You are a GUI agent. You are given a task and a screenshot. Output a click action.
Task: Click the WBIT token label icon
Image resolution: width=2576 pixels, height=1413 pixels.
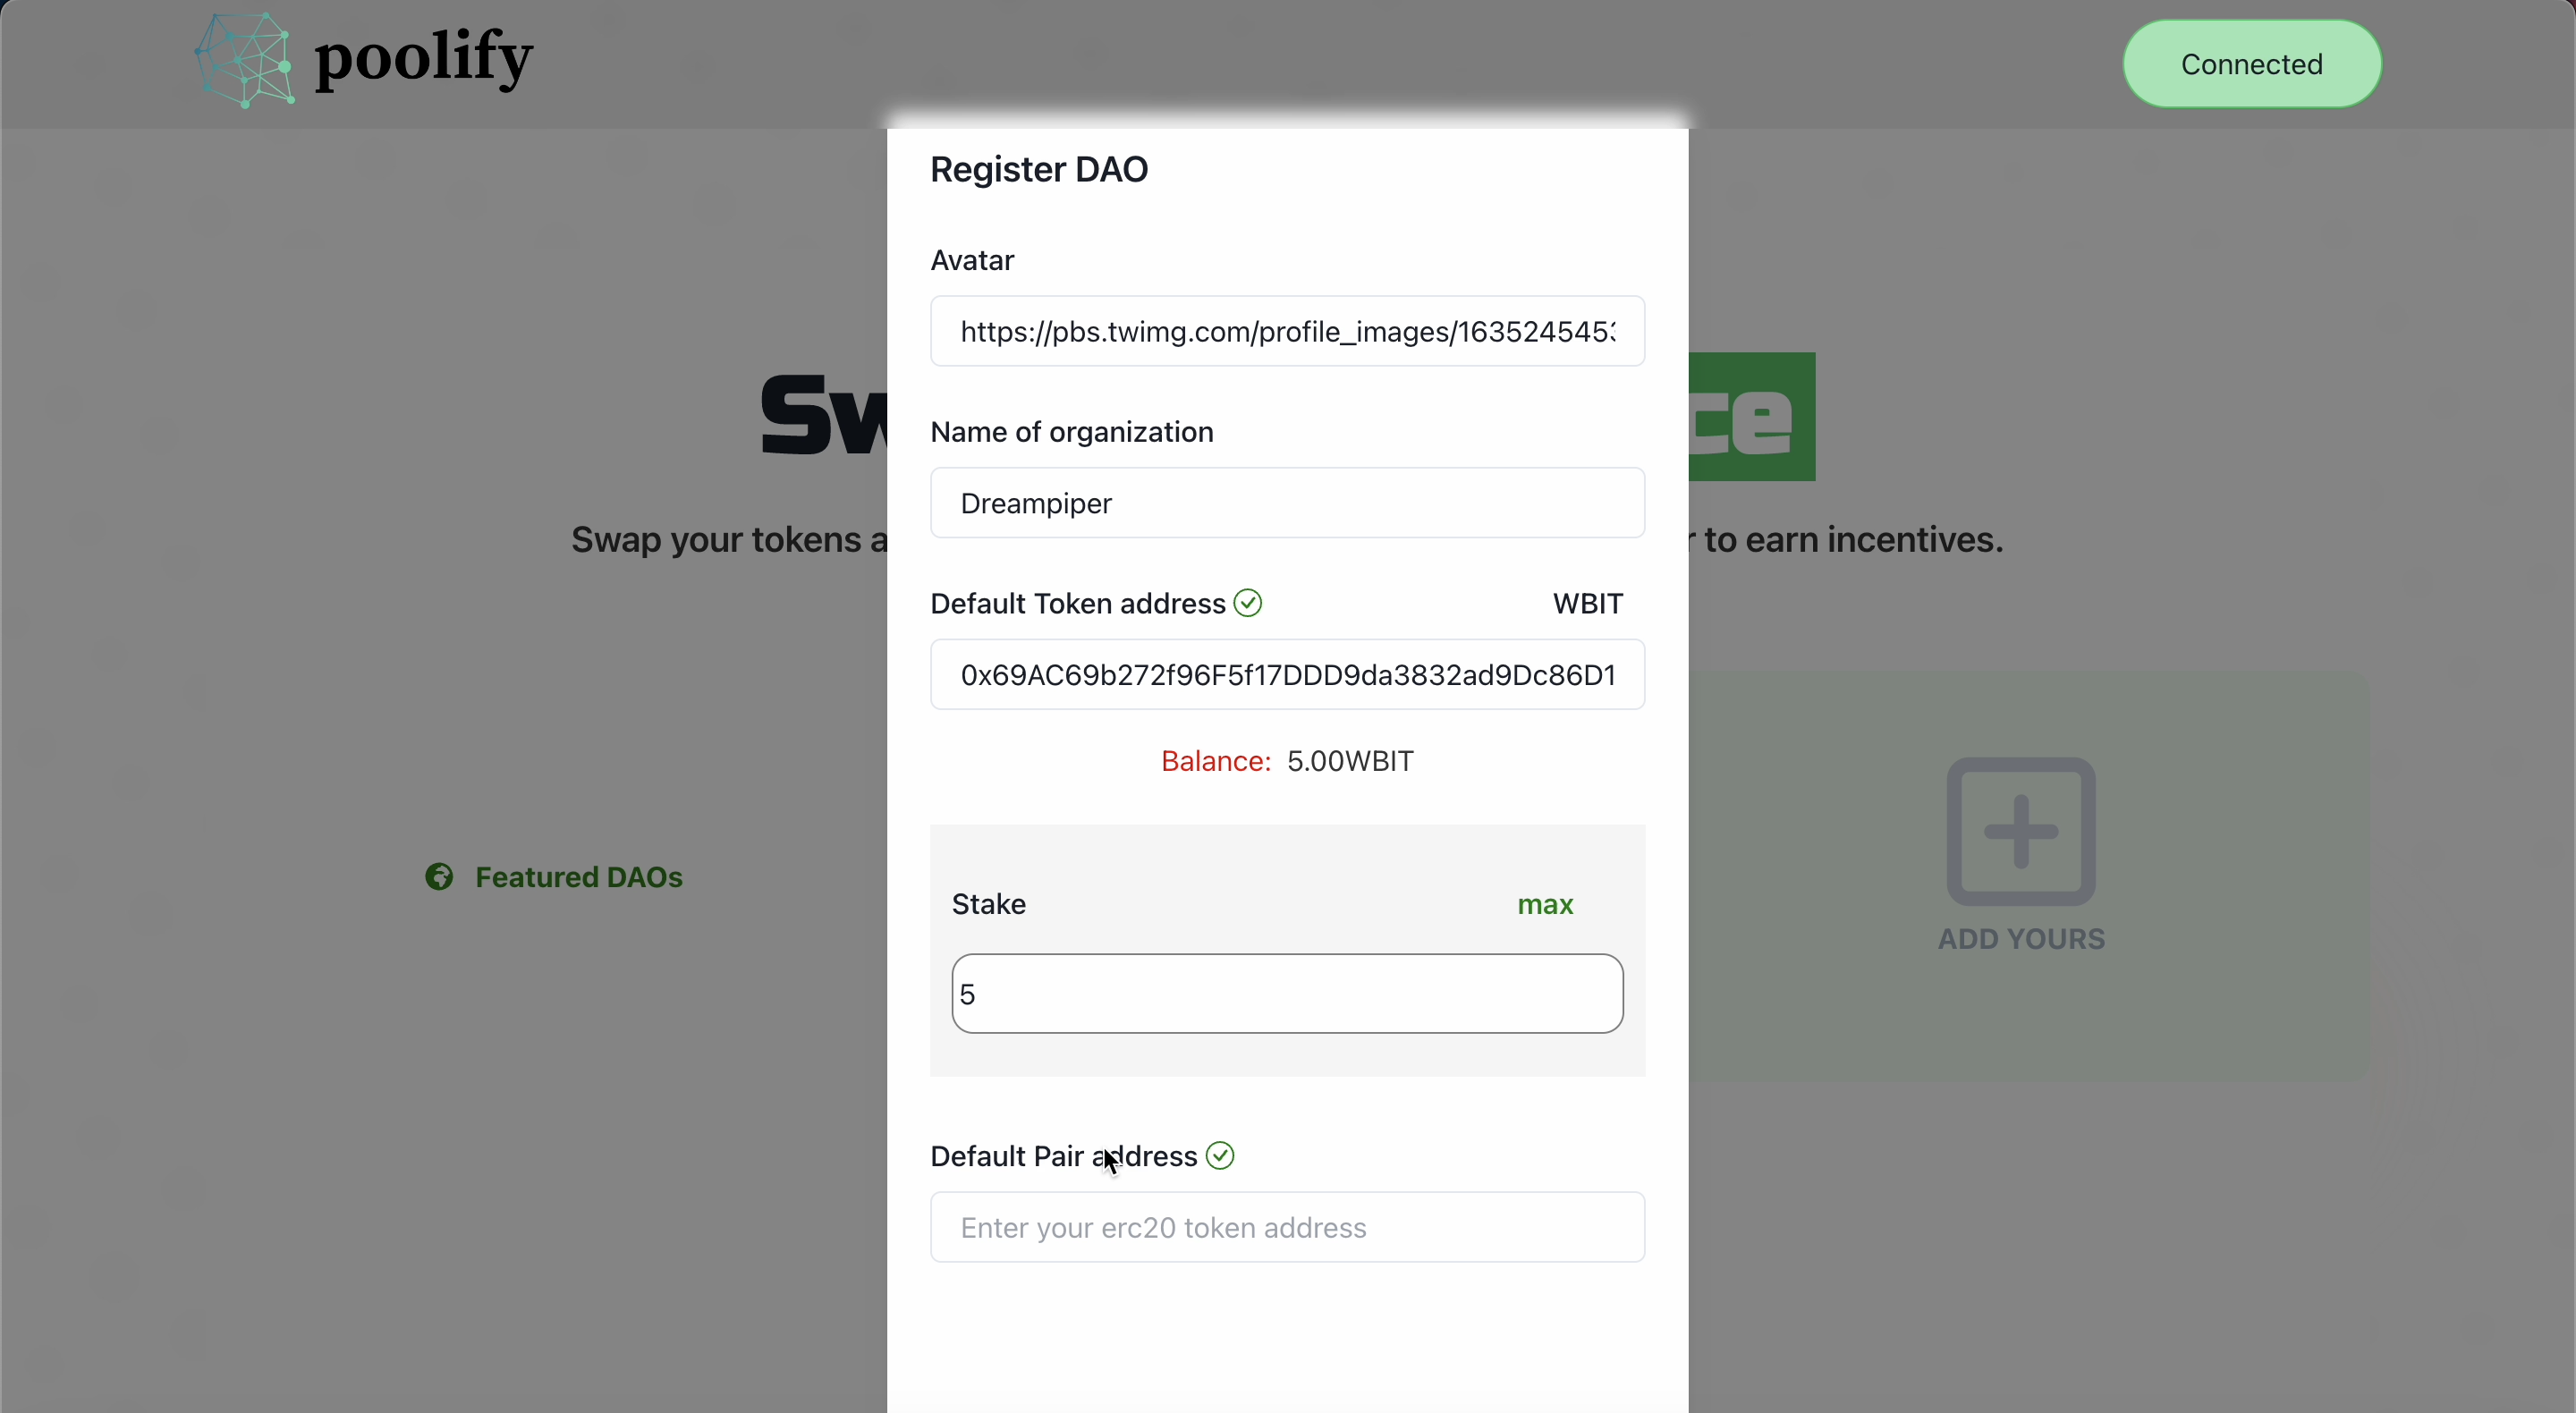pyautogui.click(x=1587, y=604)
